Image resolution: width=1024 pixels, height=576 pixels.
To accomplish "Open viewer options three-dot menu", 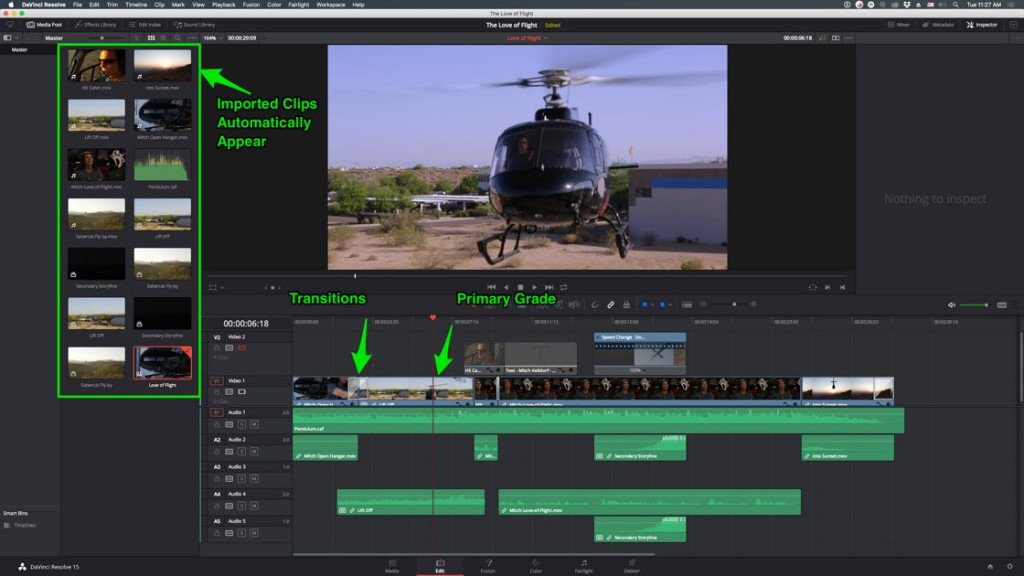I will (x=848, y=38).
